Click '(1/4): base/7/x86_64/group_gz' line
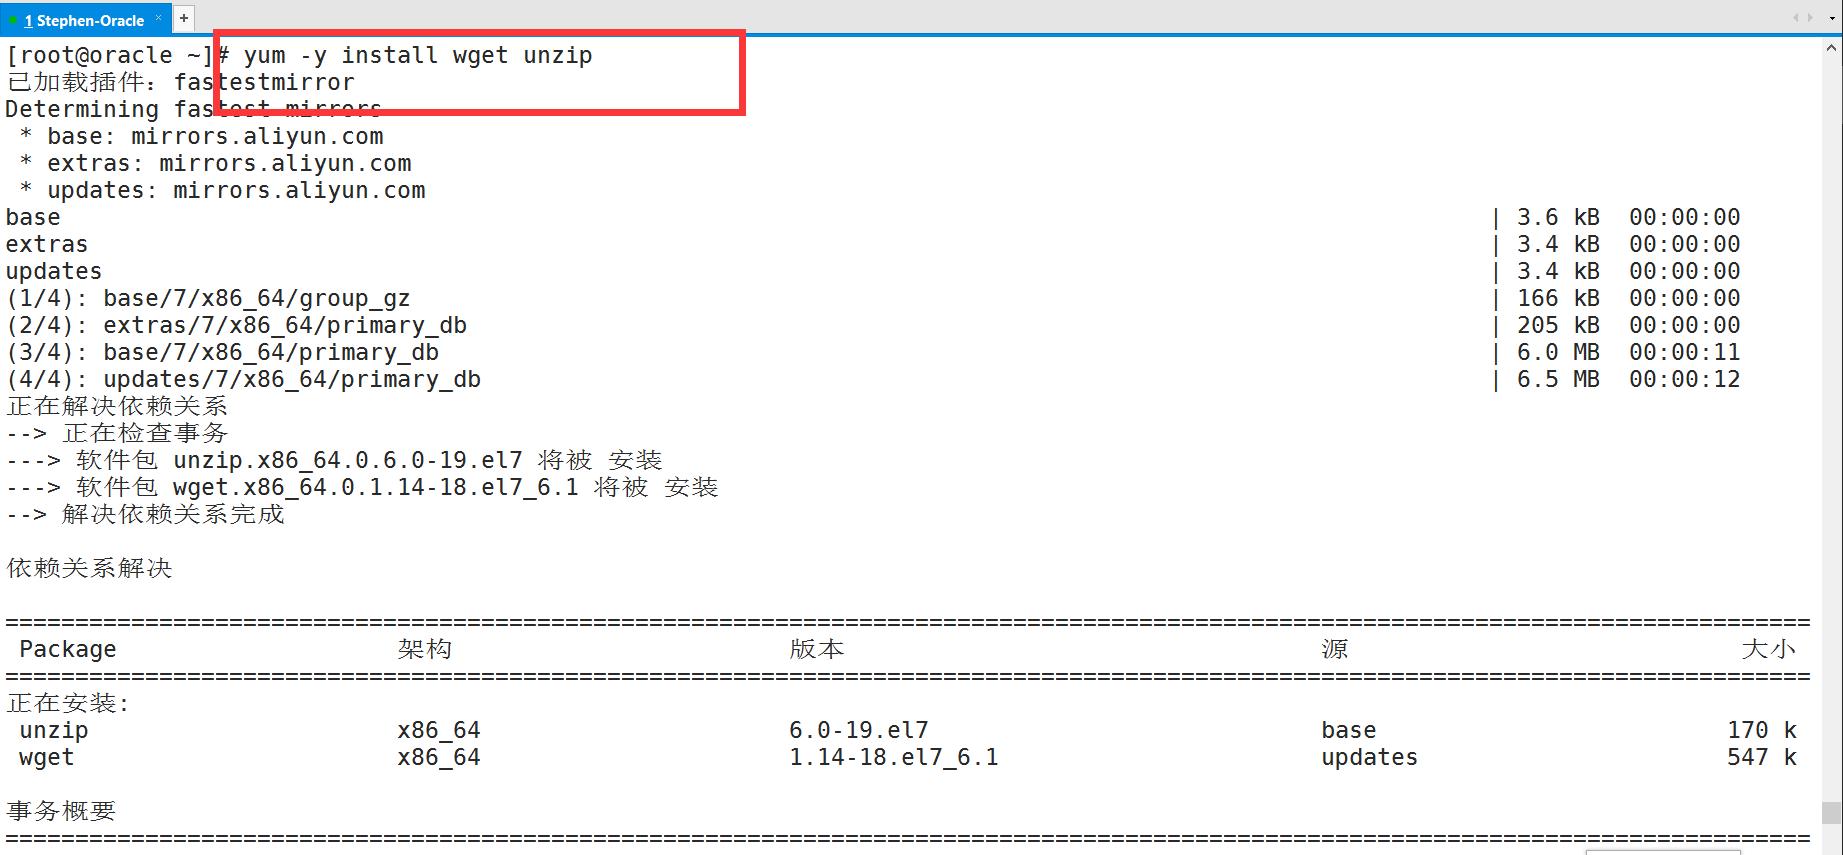The image size is (1843, 855). coord(208,298)
